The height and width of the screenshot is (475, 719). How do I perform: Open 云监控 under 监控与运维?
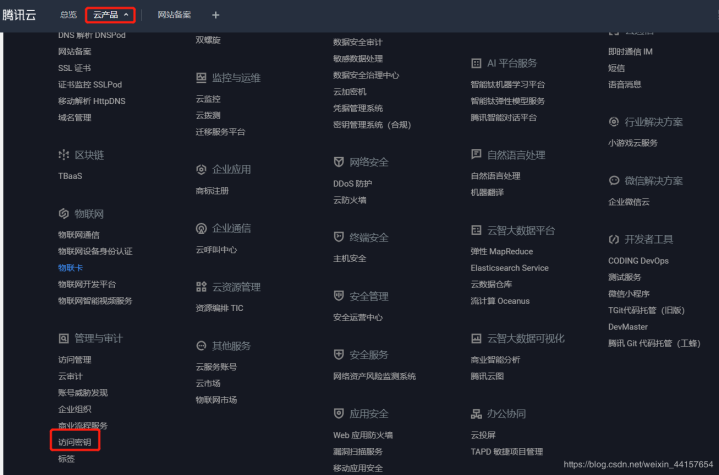click(x=208, y=99)
